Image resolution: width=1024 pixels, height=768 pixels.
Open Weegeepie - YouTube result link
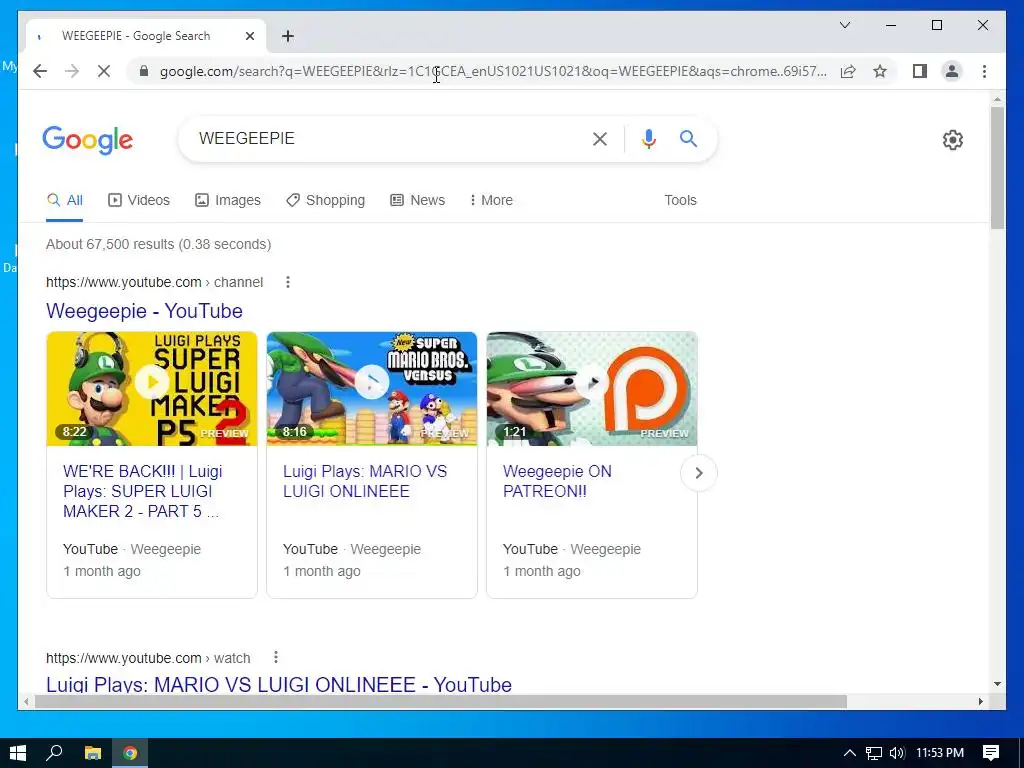coord(144,311)
